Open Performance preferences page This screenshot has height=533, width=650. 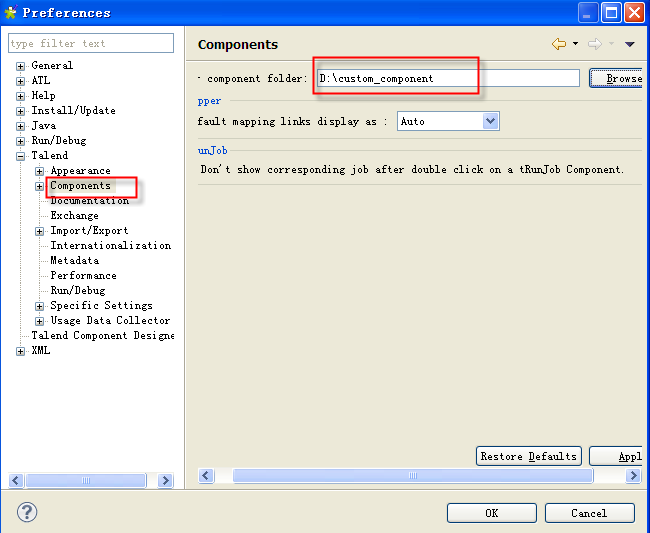[83, 275]
